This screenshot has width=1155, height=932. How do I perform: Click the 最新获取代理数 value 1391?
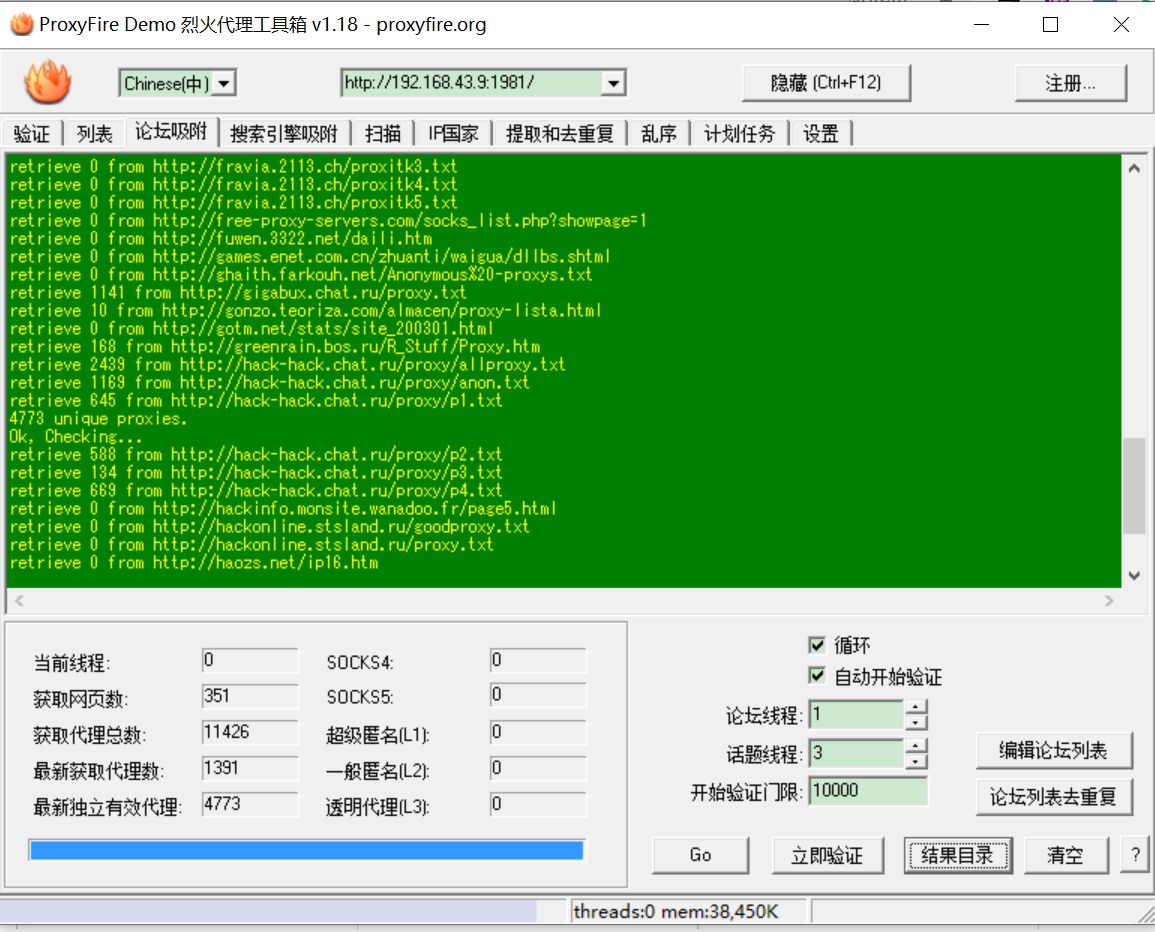pos(250,768)
